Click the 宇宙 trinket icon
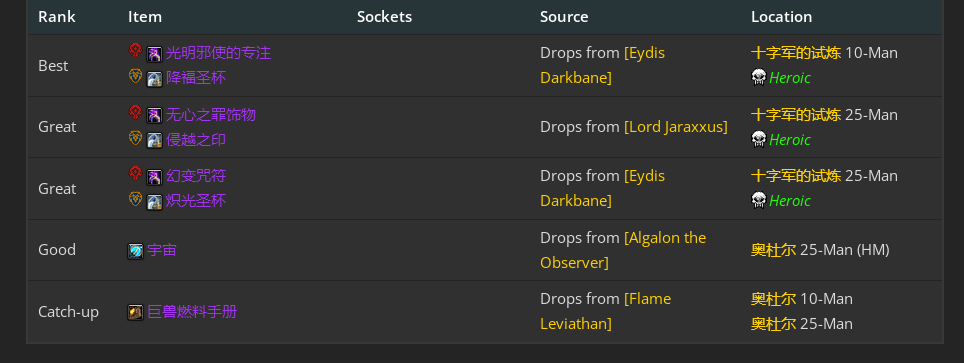964x363 pixels. tap(135, 251)
